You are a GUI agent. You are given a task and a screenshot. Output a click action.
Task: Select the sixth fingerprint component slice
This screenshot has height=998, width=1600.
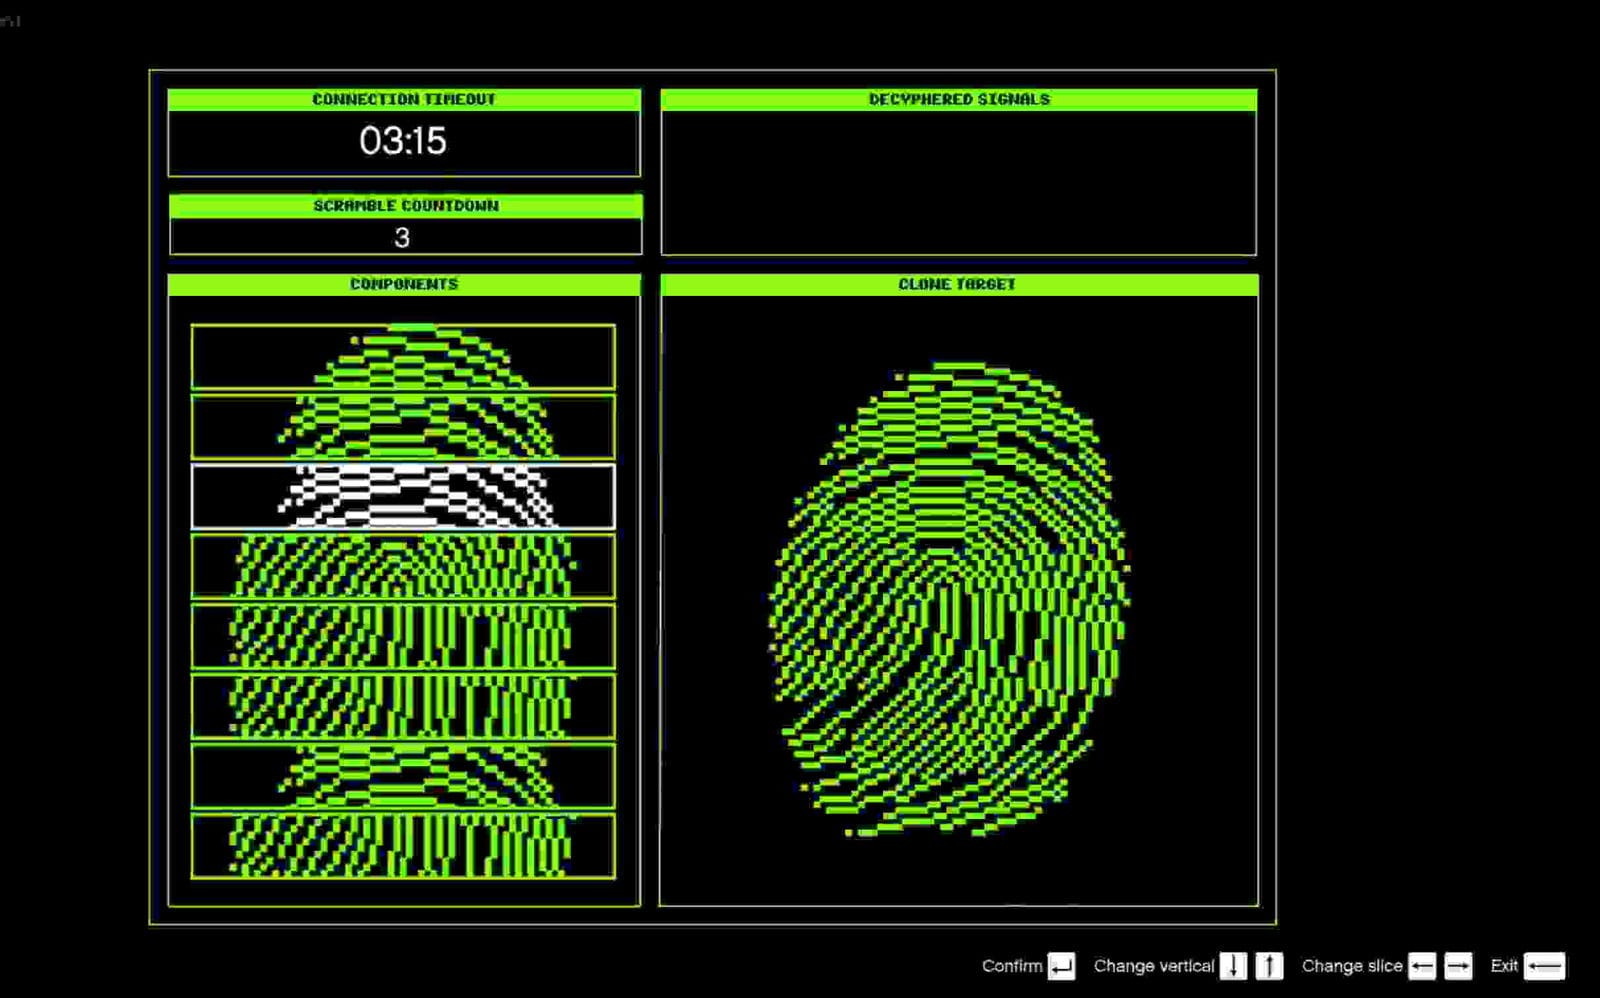(403, 706)
